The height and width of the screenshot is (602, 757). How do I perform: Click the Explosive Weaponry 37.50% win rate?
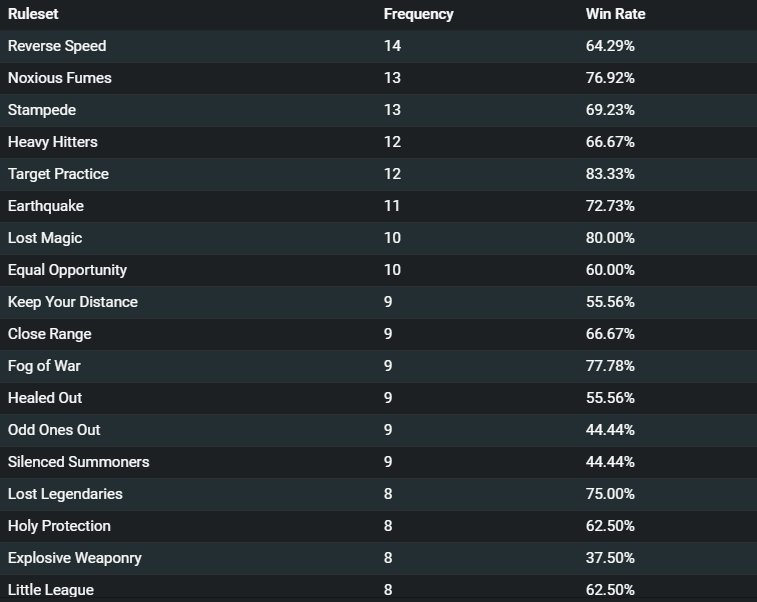point(610,558)
